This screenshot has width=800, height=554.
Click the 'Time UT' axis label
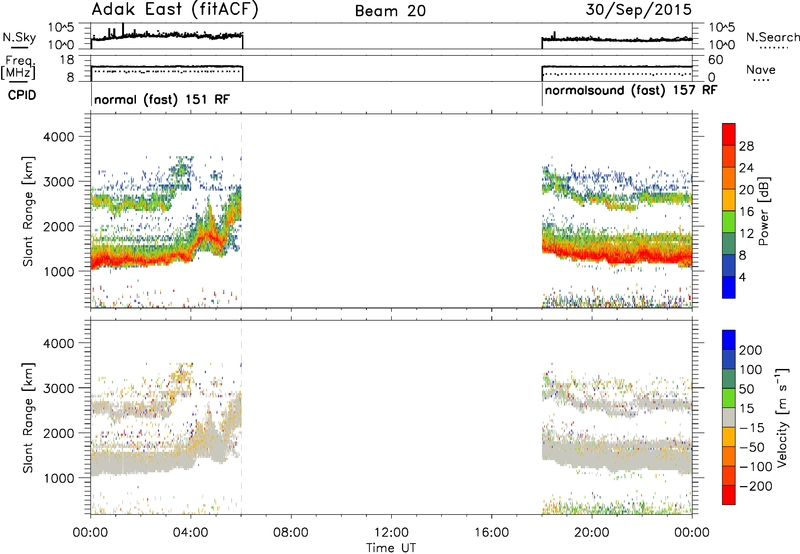coord(391,547)
